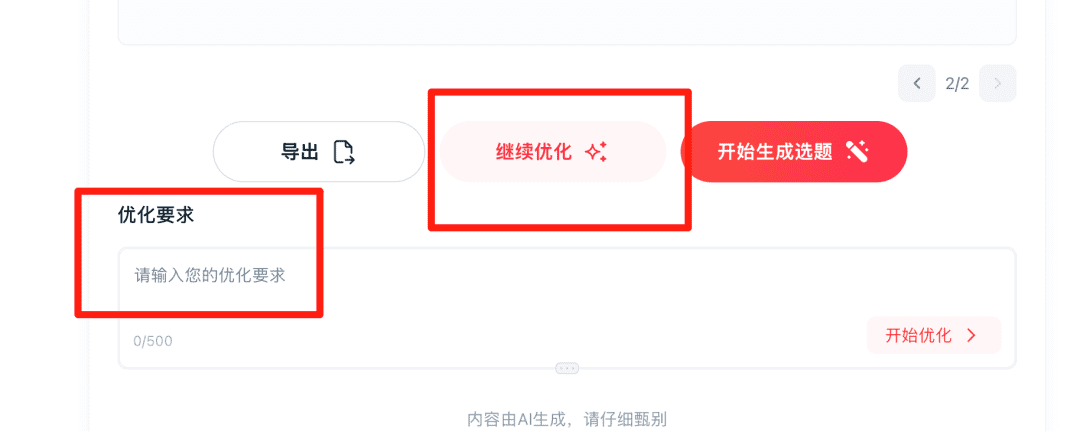This screenshot has height=432, width=1080.
Task: Go to the previous page with left chevron
Action: click(917, 83)
